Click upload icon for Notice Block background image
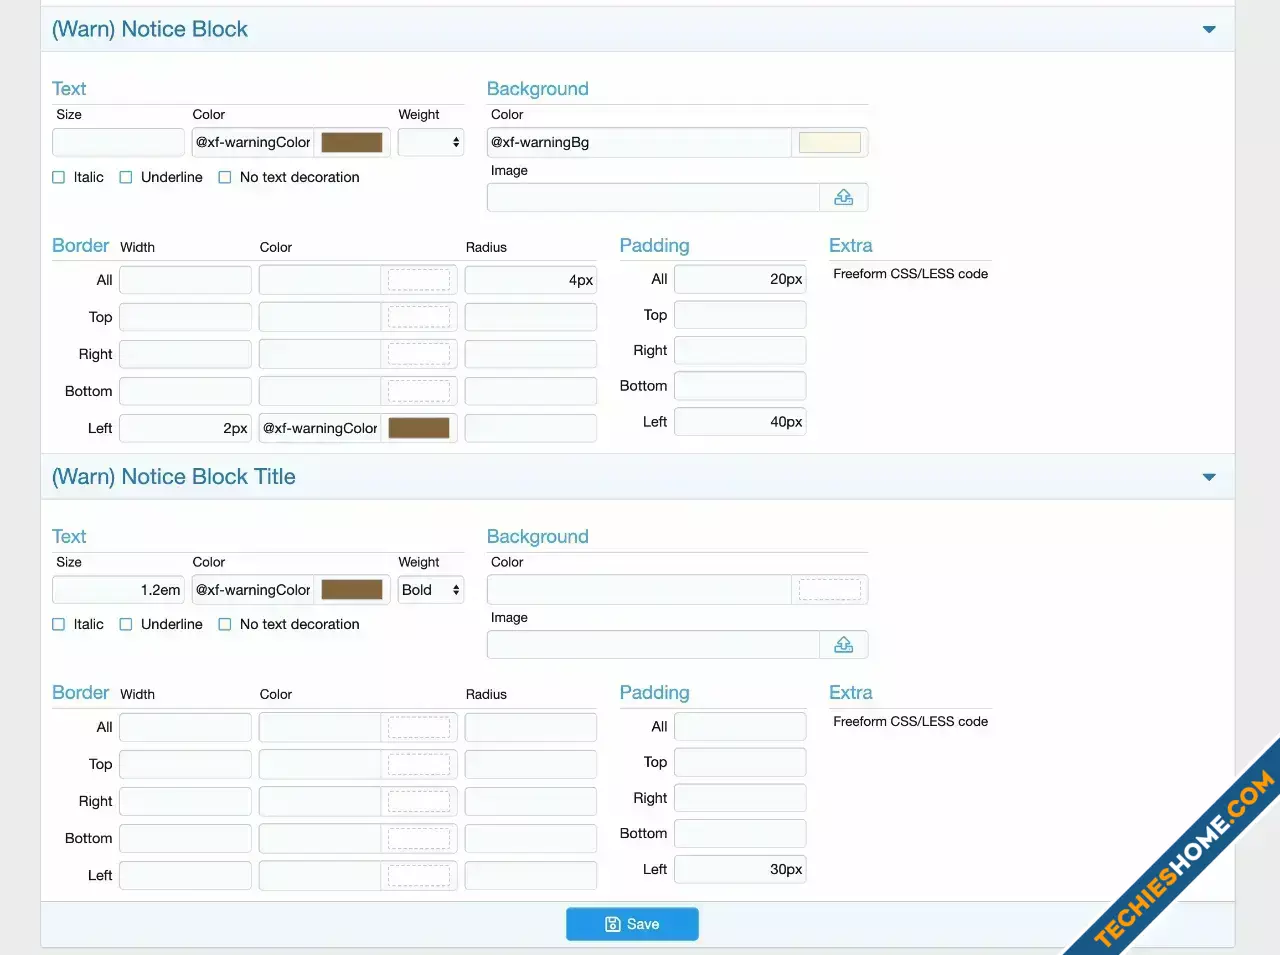 tap(843, 197)
